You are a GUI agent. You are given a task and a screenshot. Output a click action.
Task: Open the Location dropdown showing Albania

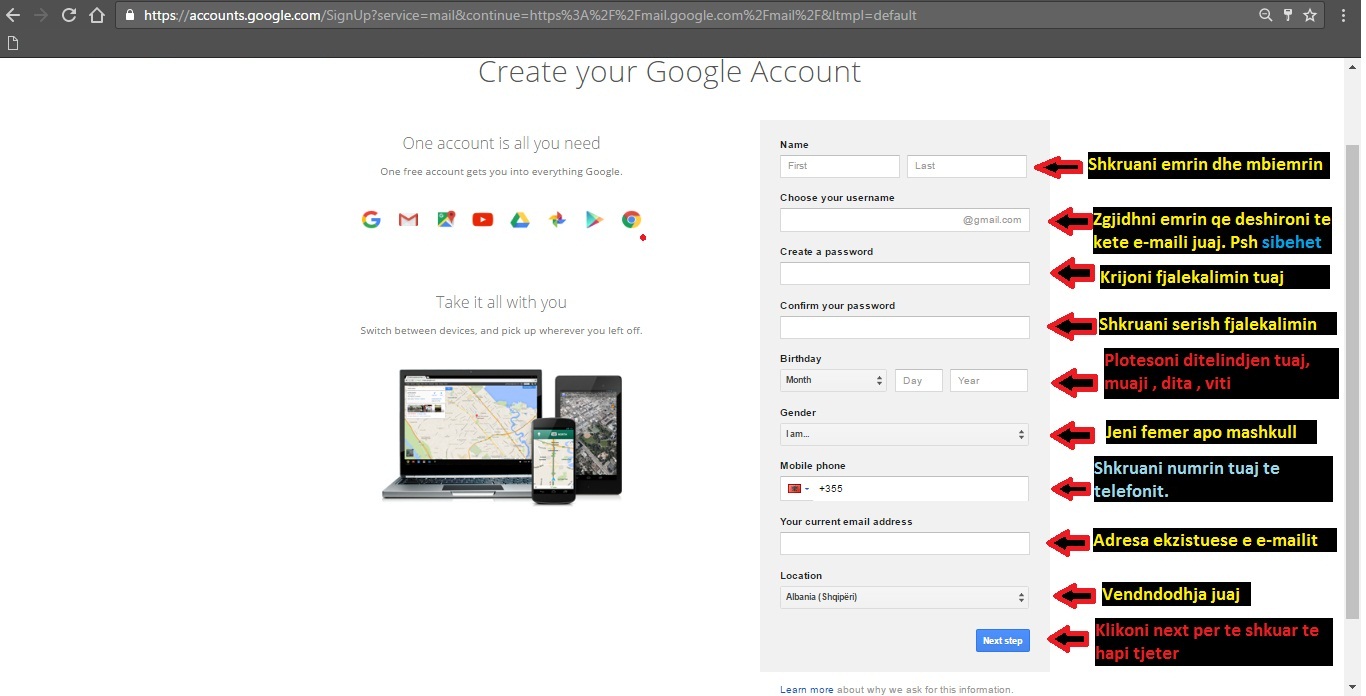coord(905,597)
